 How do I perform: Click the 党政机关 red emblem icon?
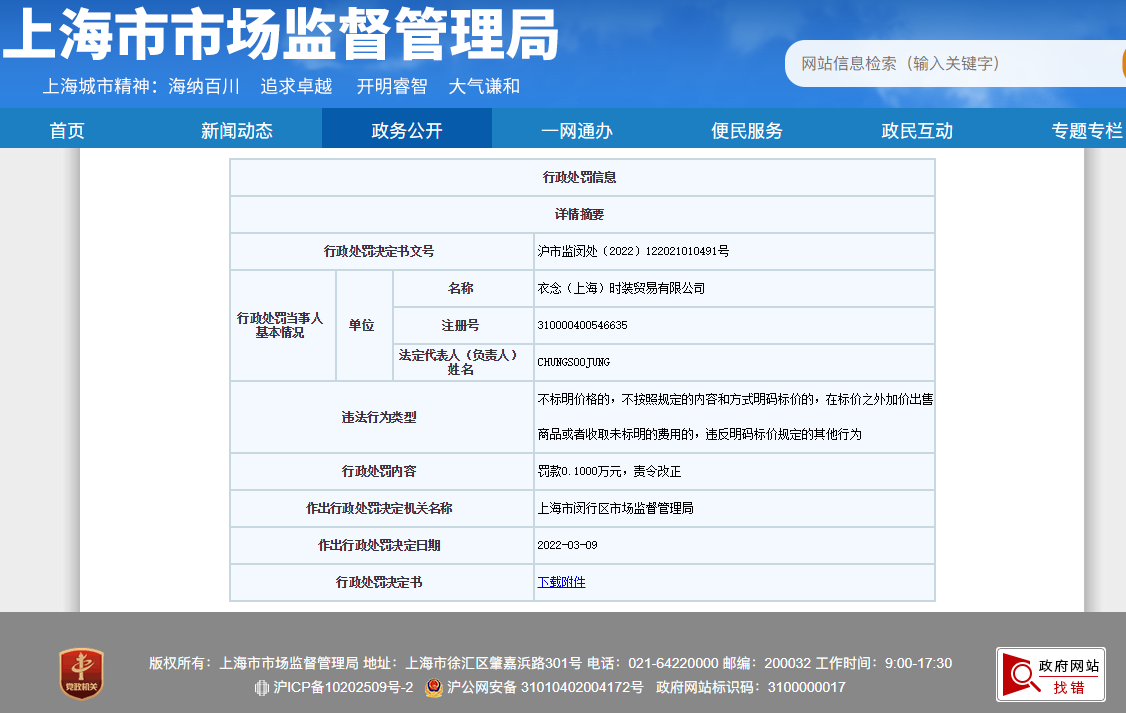click(81, 674)
